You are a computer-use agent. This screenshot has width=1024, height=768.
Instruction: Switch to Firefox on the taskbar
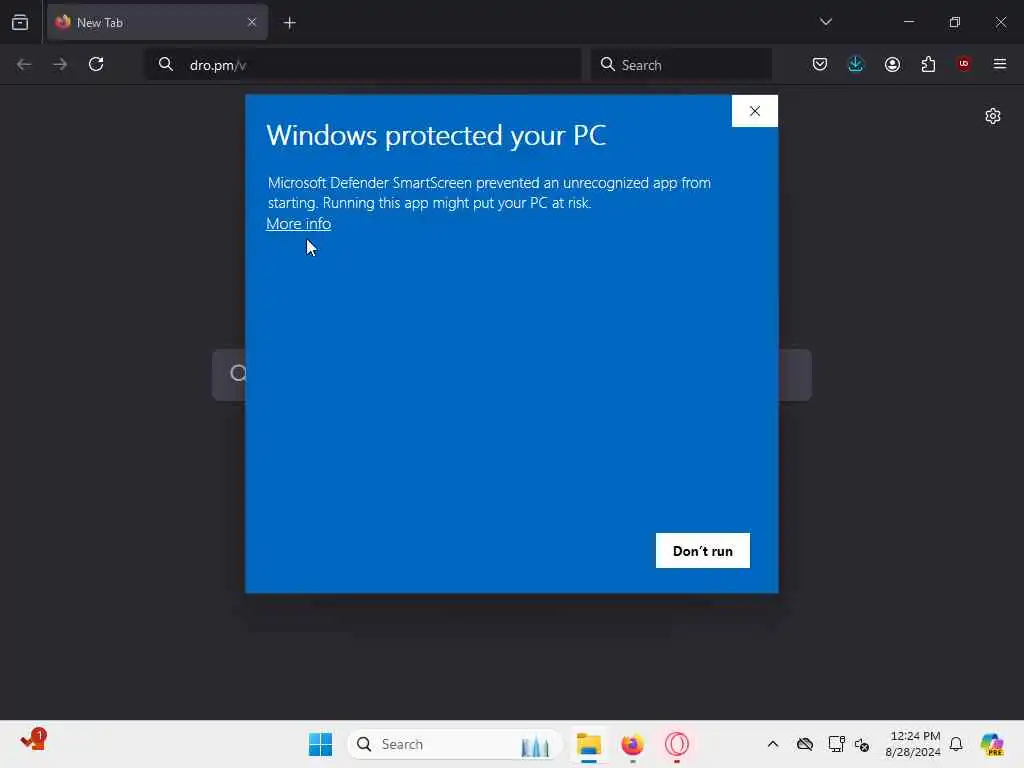click(632, 744)
